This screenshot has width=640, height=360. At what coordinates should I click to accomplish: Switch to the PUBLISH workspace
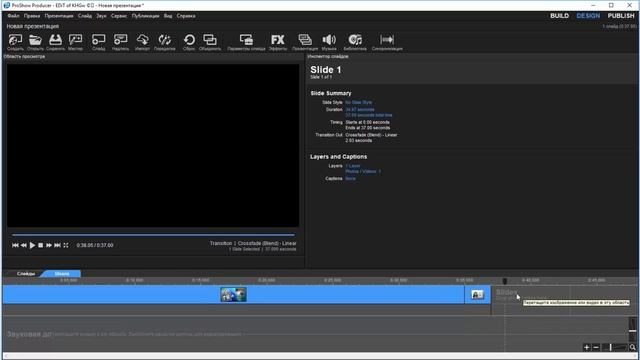point(621,16)
